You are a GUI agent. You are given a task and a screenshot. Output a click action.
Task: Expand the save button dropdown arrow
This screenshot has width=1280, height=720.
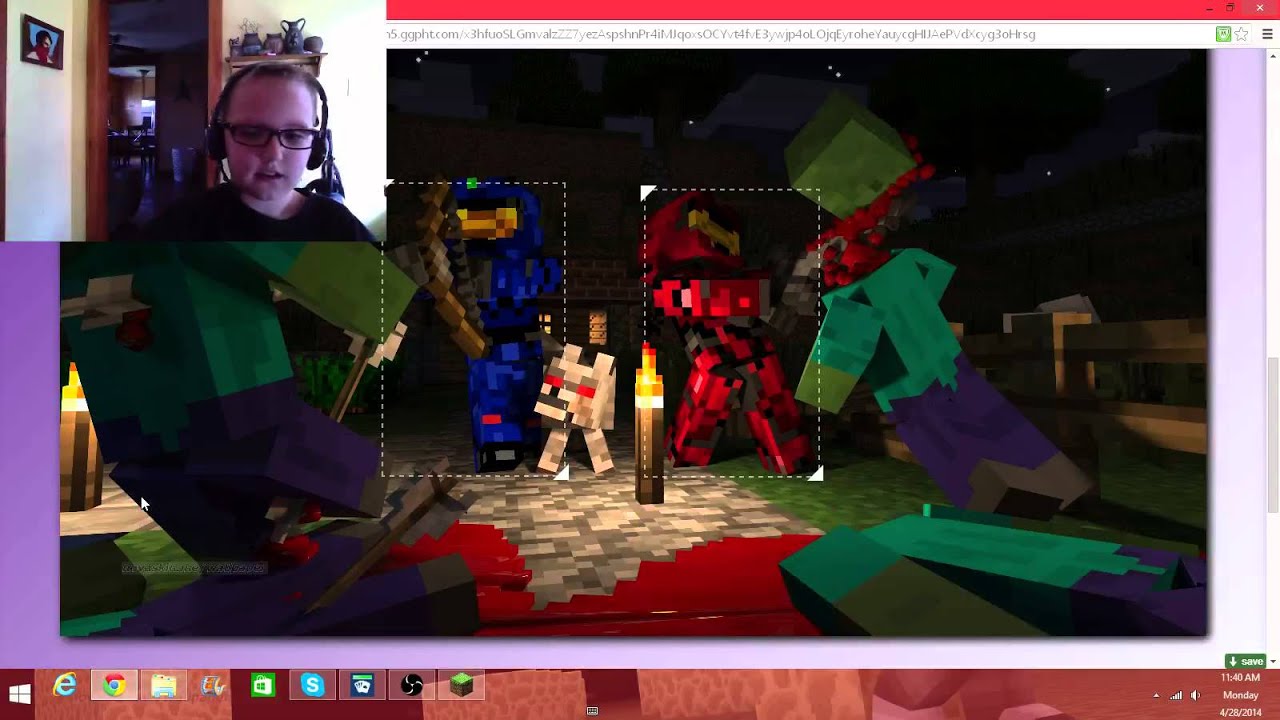pos(1272,661)
